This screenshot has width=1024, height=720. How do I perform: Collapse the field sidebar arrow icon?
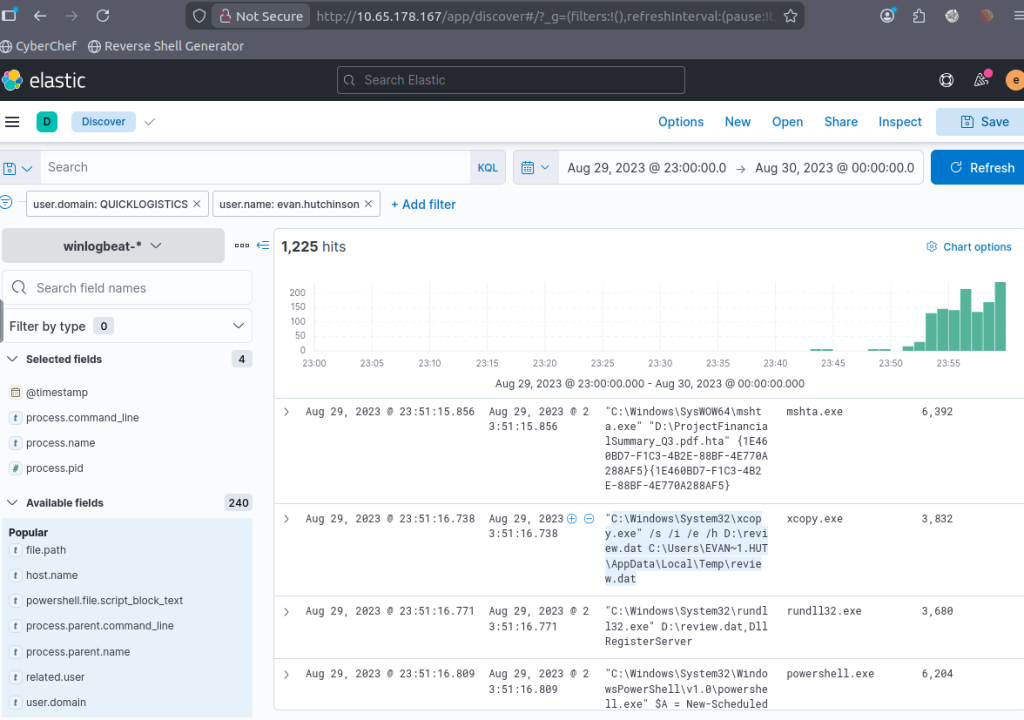point(263,245)
